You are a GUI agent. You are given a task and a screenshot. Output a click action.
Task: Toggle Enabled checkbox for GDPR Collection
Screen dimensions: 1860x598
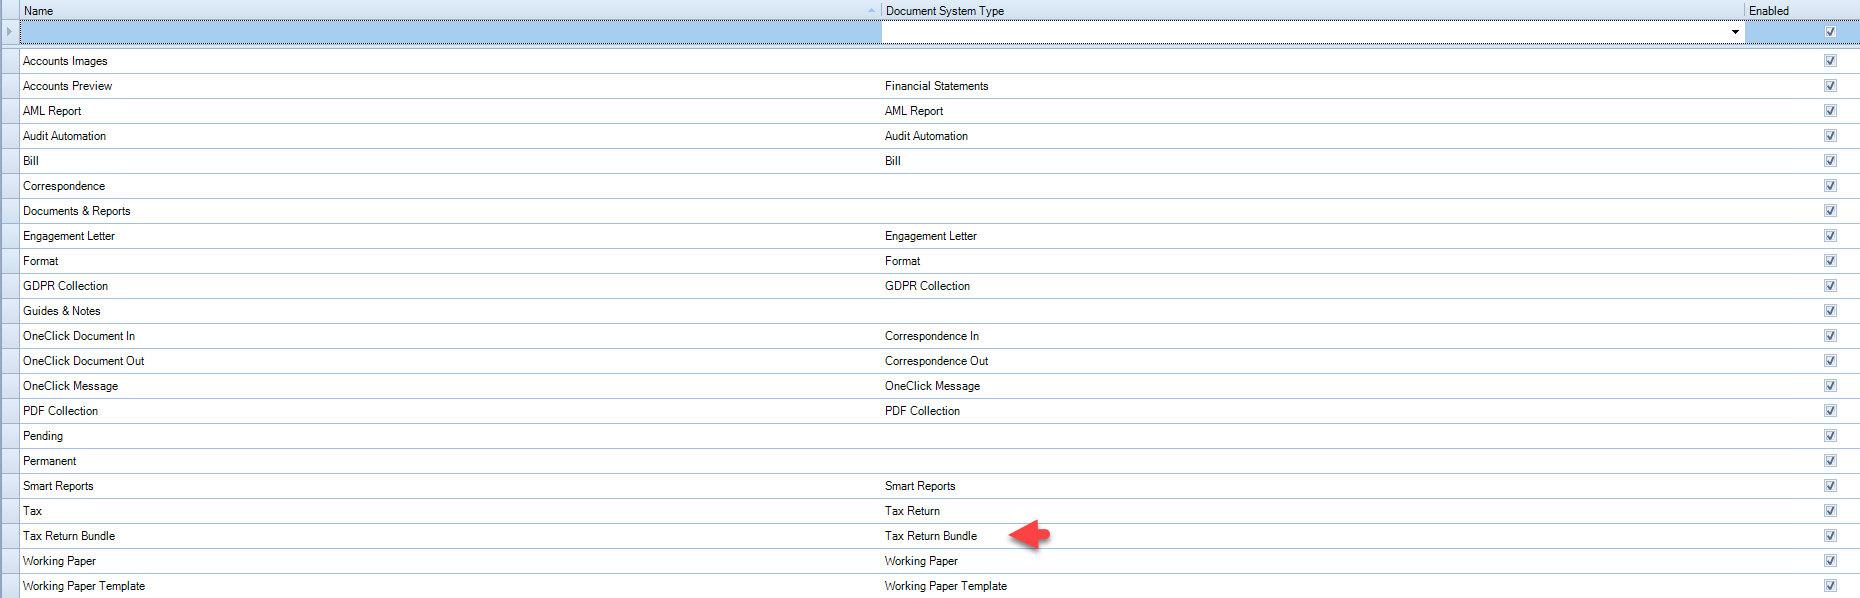(1830, 286)
